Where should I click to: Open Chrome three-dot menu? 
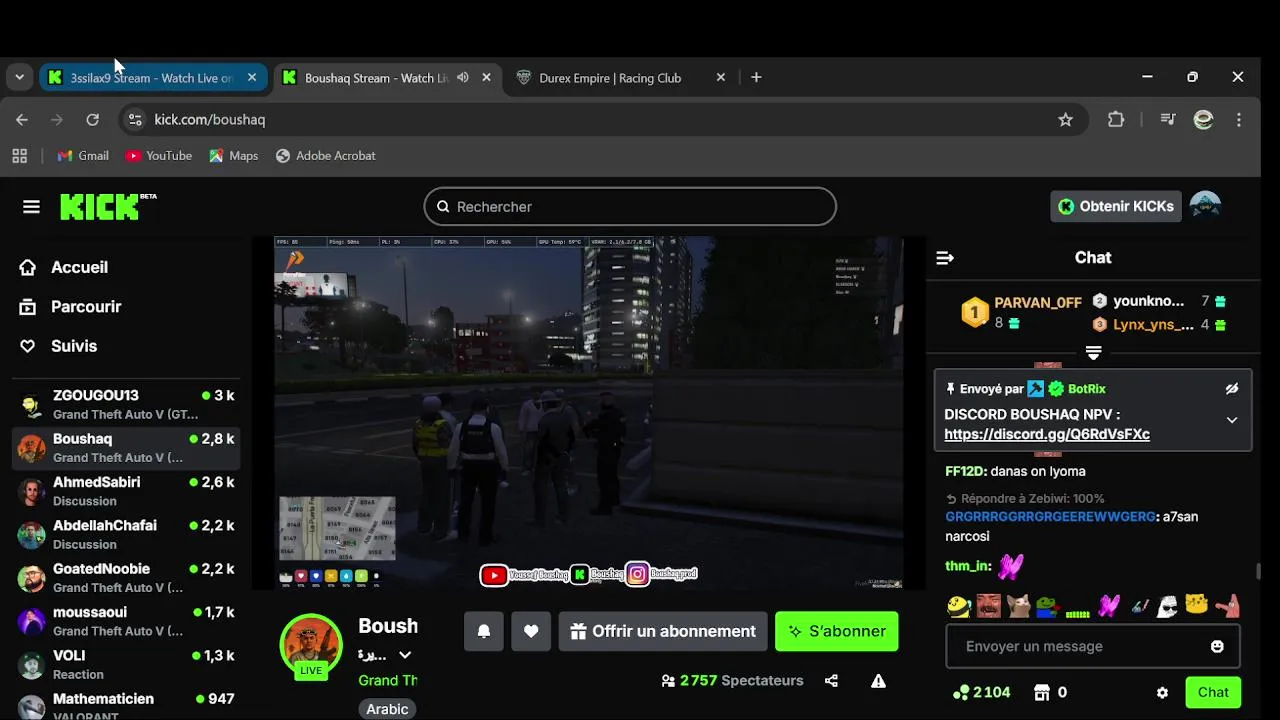pyautogui.click(x=1239, y=119)
